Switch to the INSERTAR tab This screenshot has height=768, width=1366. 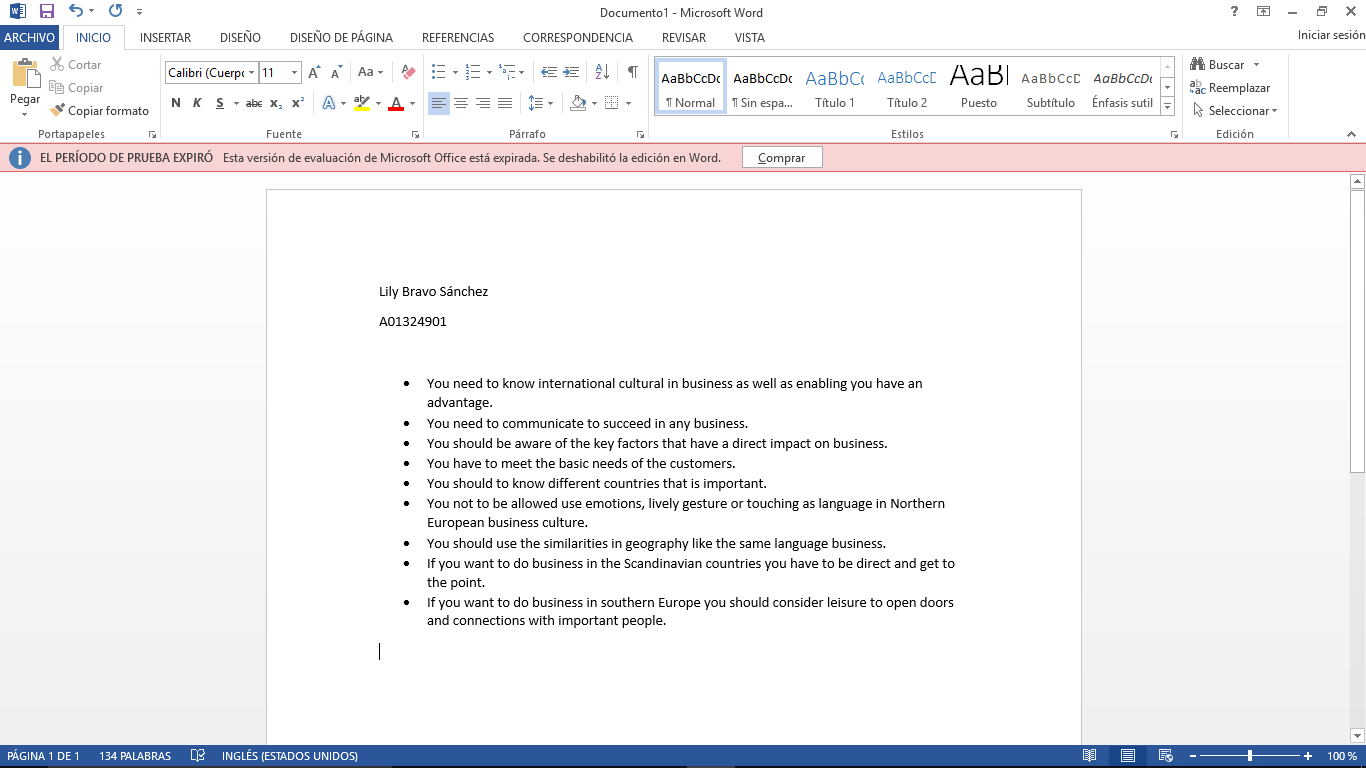pyautogui.click(x=165, y=38)
